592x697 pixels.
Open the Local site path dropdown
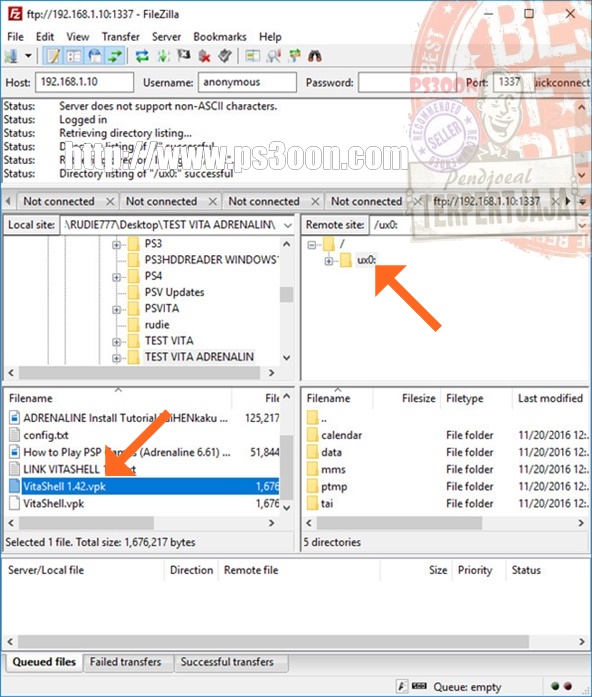pos(288,225)
